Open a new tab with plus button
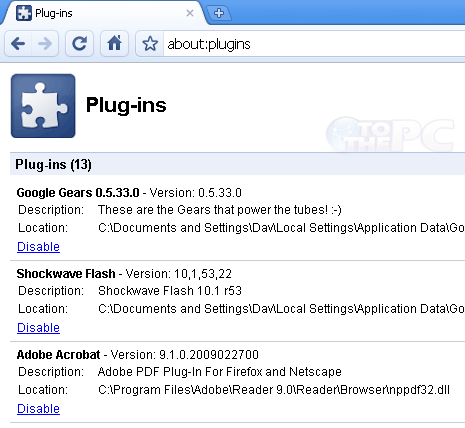Viewport: 465px width, 428px height. click(219, 13)
